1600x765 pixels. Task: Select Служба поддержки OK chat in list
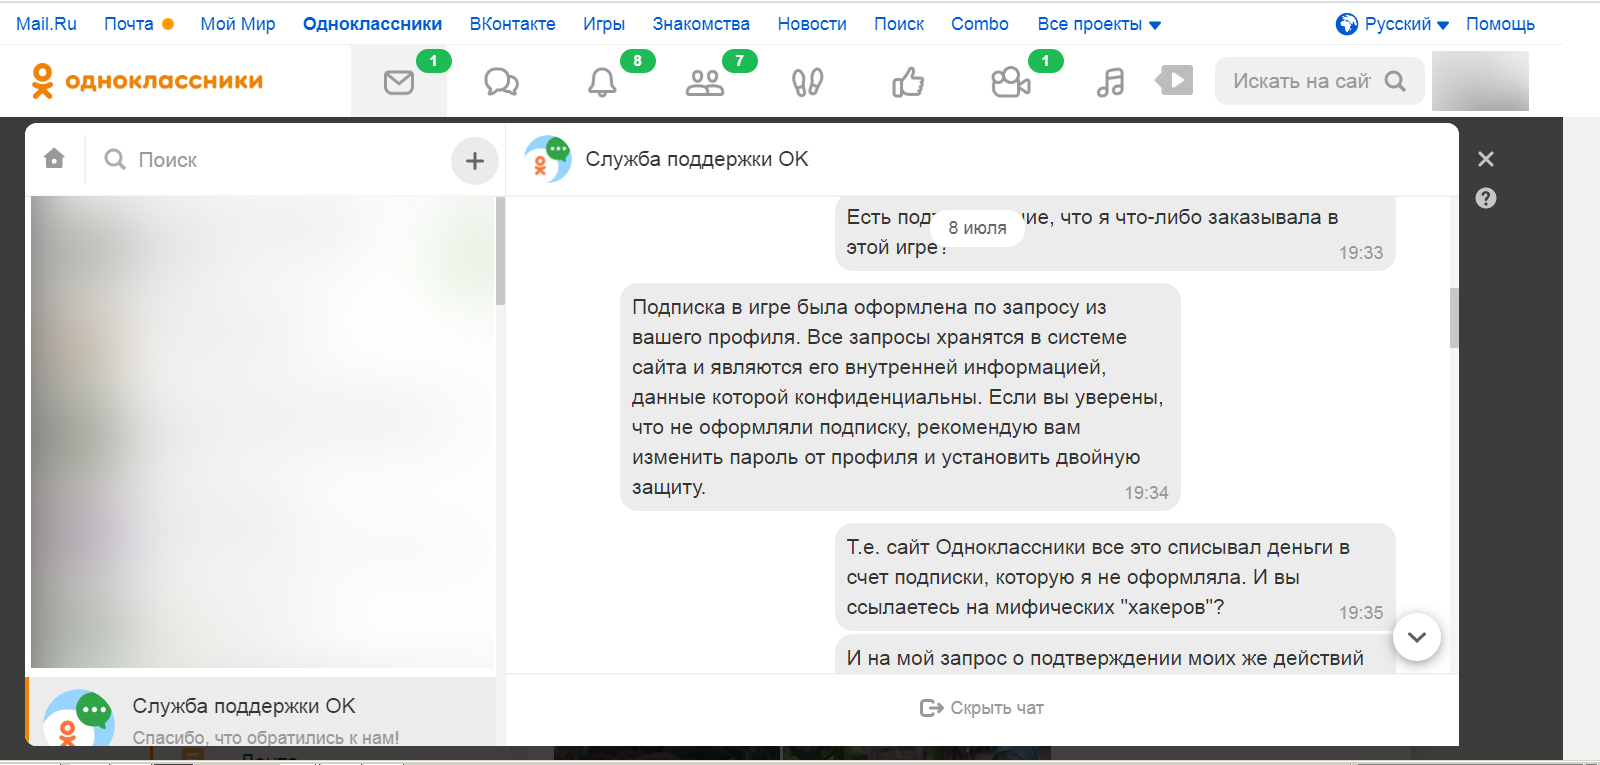[261, 712]
